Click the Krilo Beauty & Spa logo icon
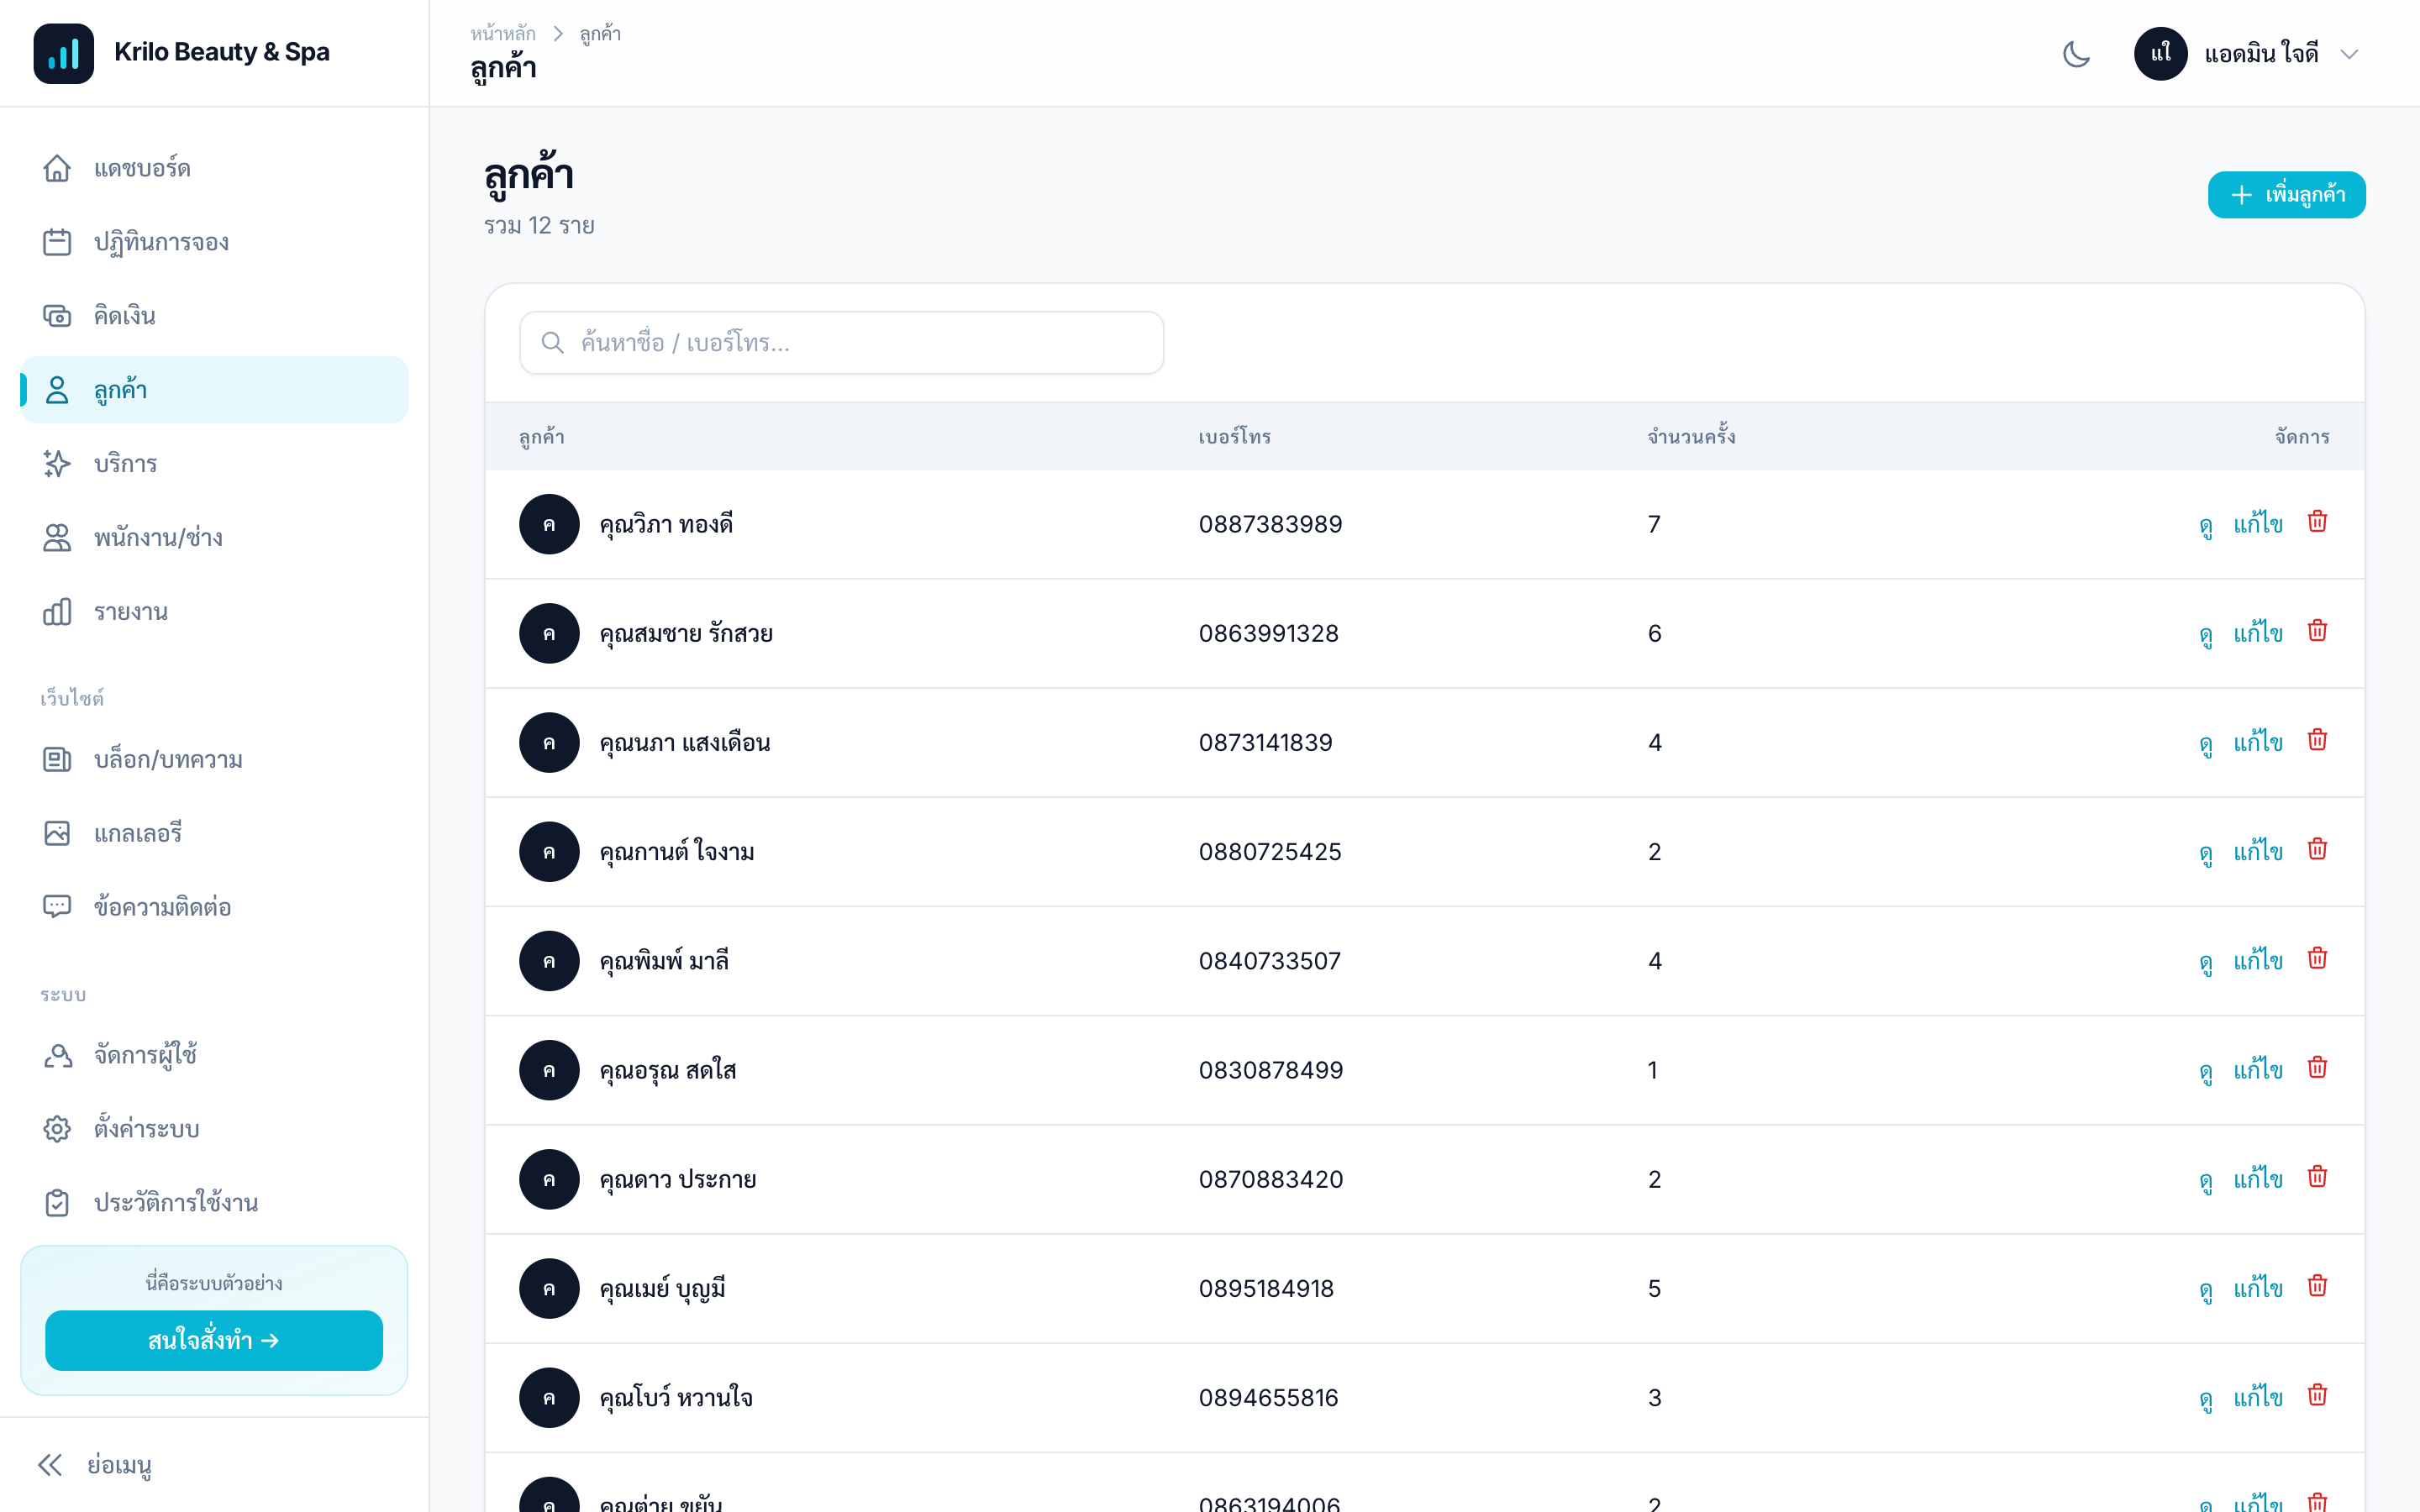 63,54
